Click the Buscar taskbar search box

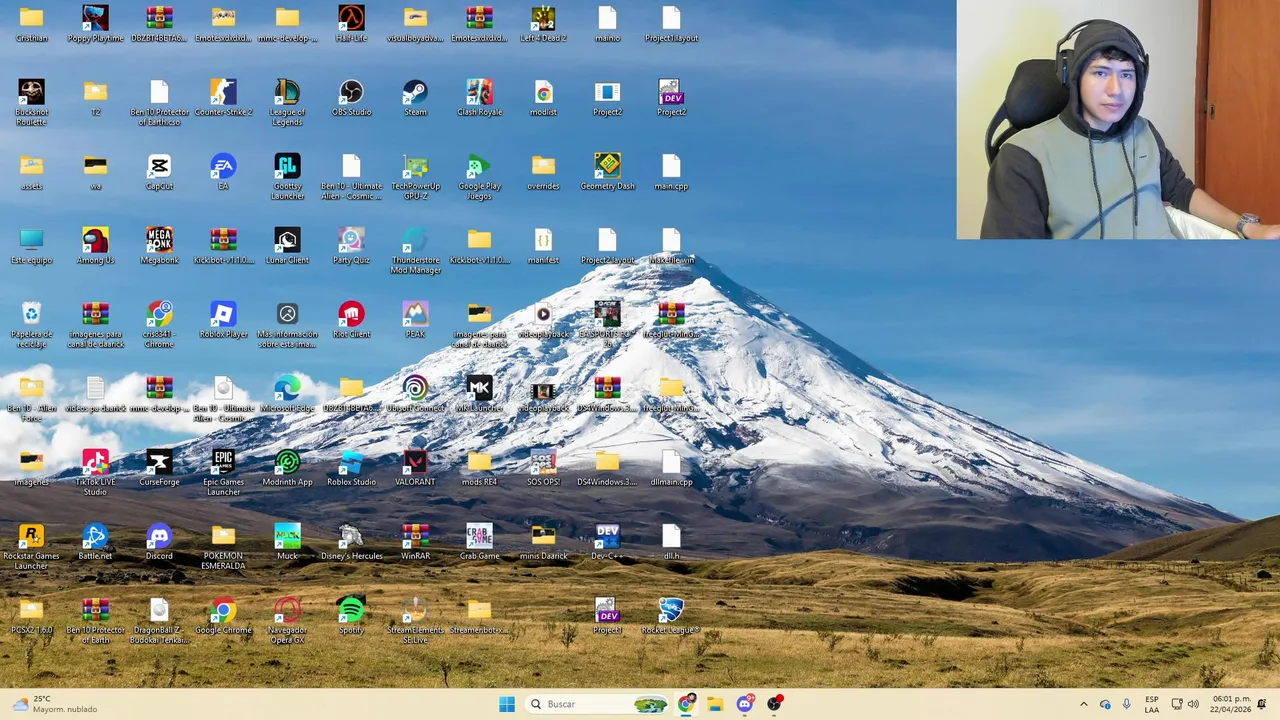coord(598,704)
